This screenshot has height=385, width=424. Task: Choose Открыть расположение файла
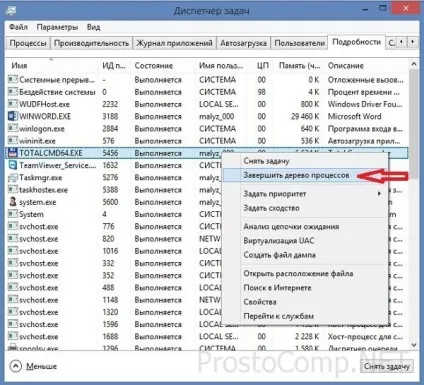point(305,274)
